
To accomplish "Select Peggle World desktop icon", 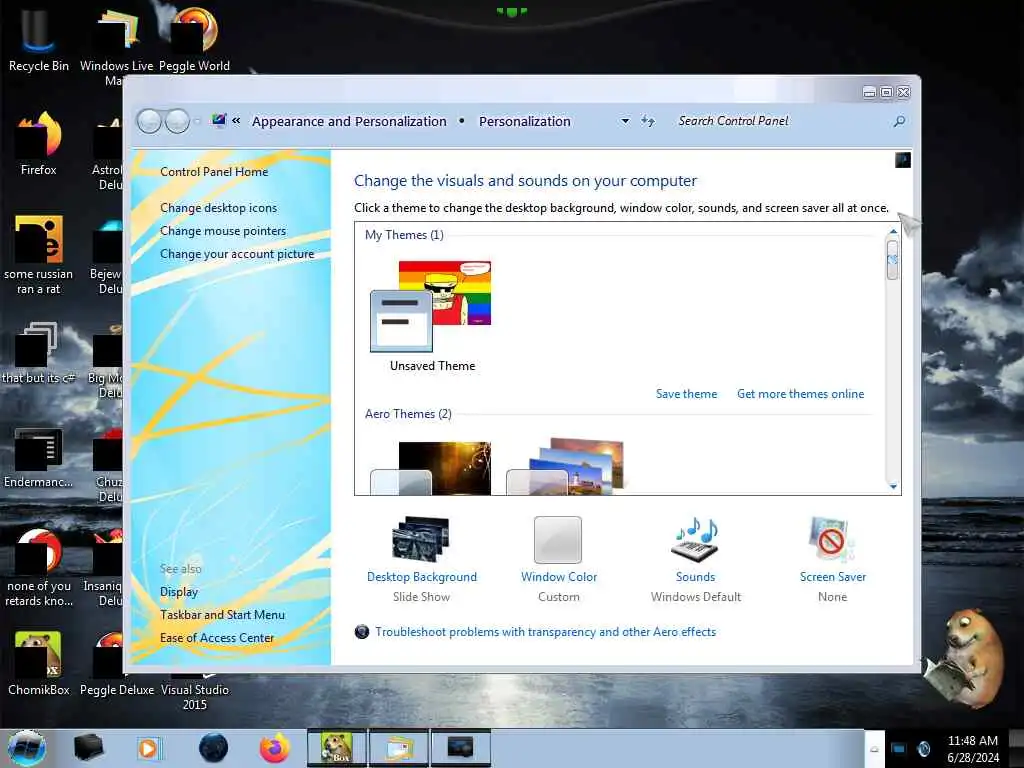I will pos(194,40).
